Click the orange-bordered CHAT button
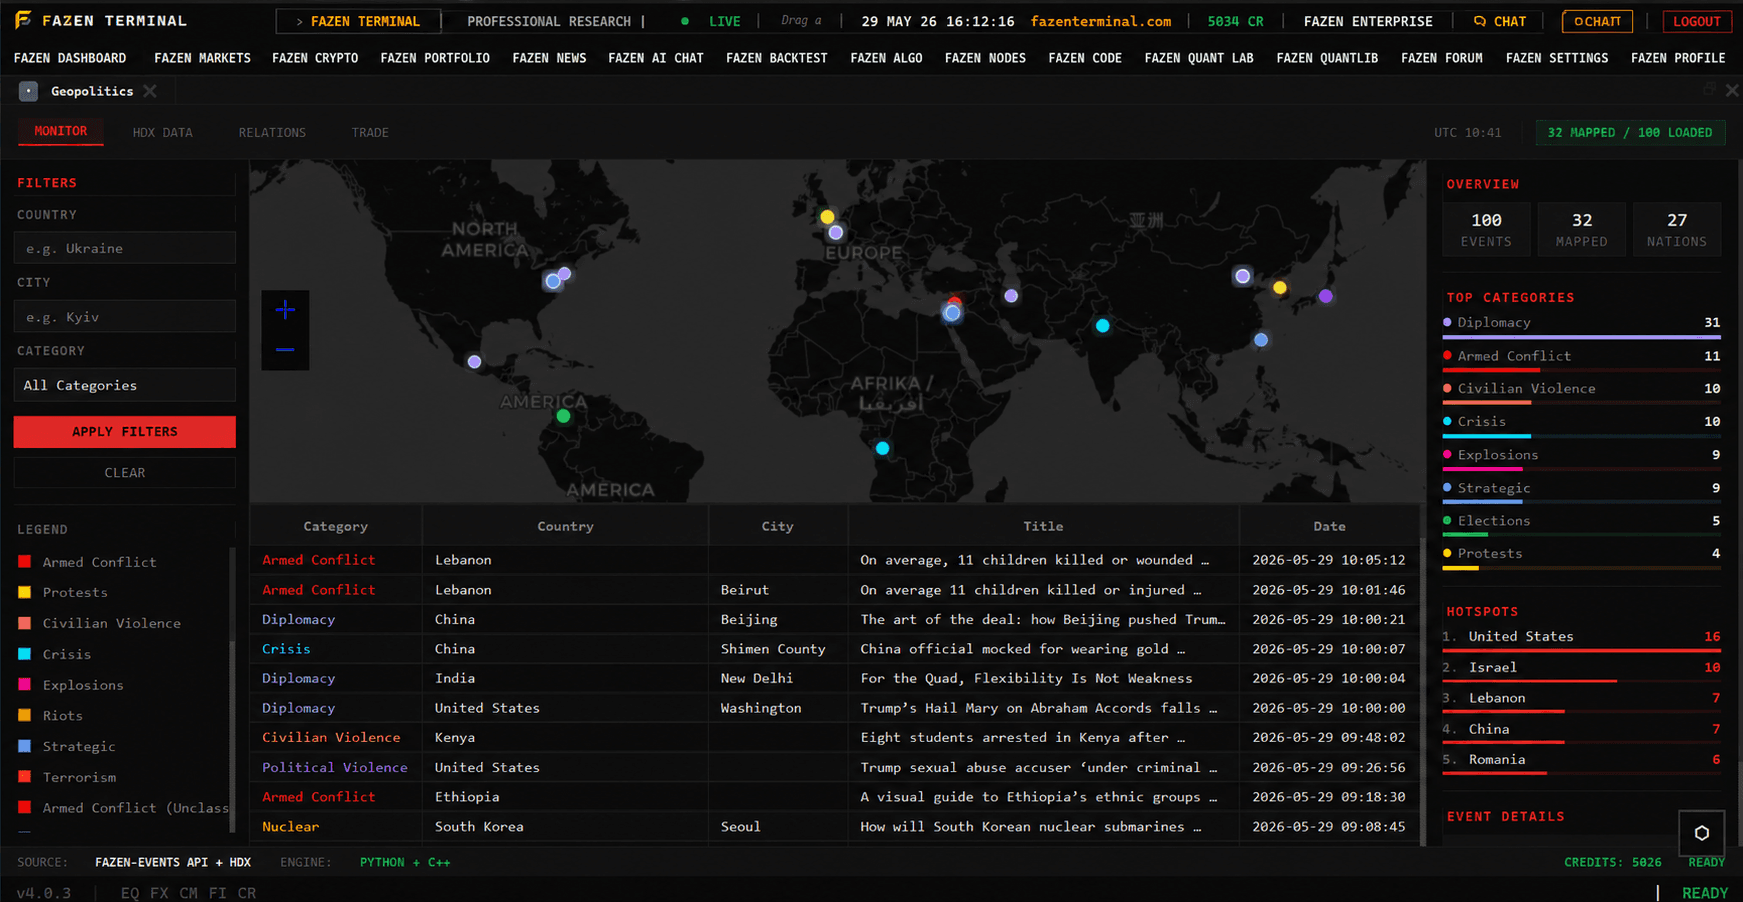 tap(1598, 21)
